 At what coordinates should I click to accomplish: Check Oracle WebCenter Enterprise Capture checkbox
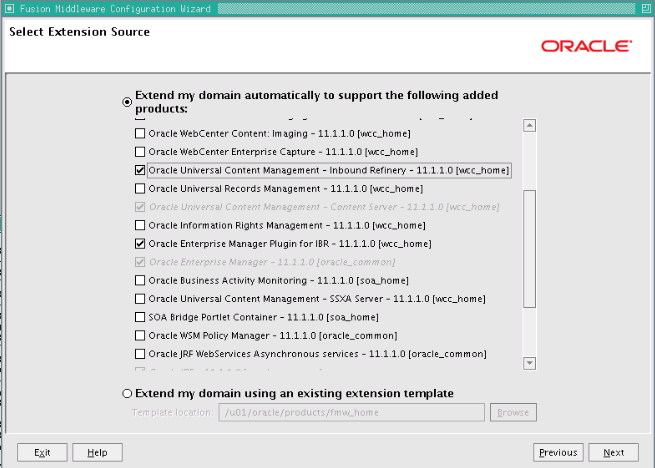(x=140, y=152)
